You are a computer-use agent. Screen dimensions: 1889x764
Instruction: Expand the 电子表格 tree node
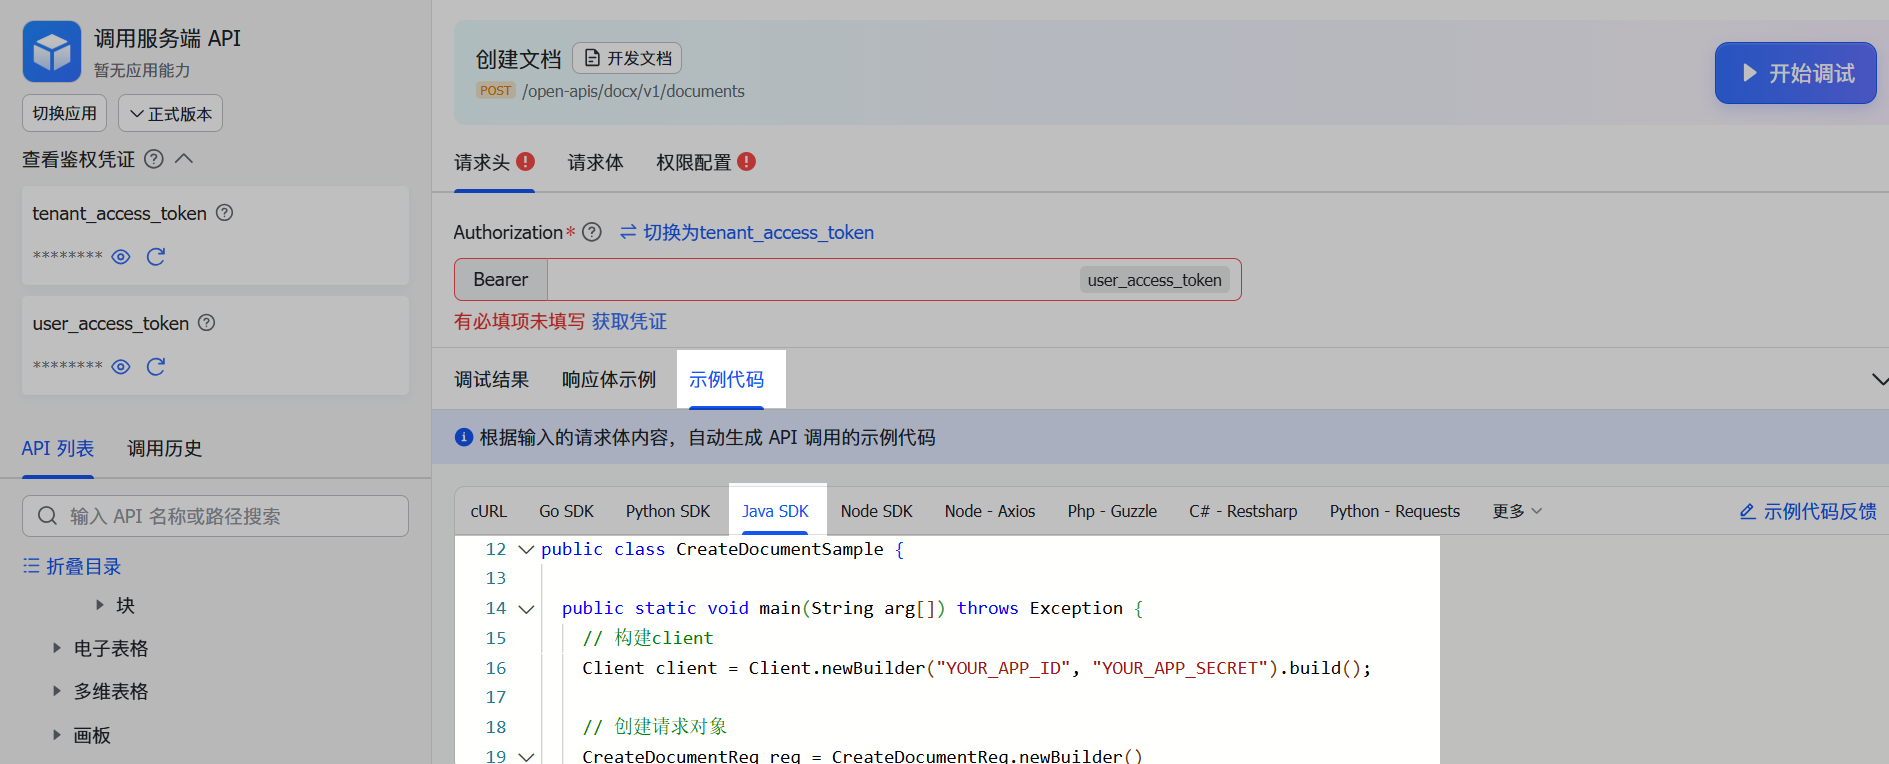click(x=57, y=648)
